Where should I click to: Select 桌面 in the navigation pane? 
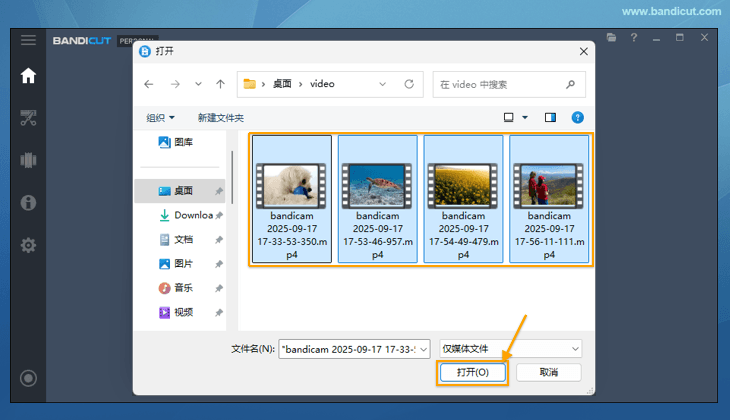pos(183,190)
